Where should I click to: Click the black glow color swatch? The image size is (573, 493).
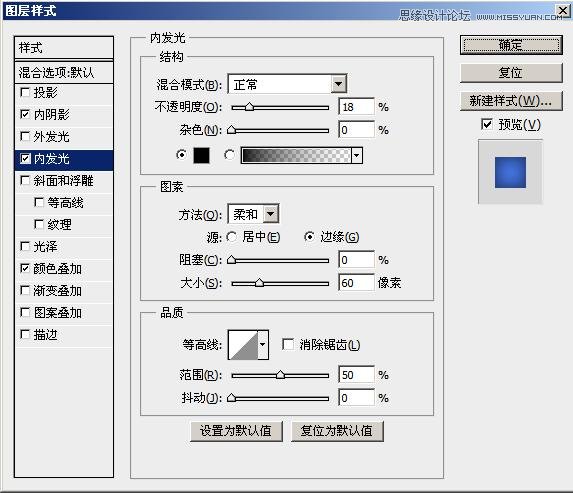point(201,155)
